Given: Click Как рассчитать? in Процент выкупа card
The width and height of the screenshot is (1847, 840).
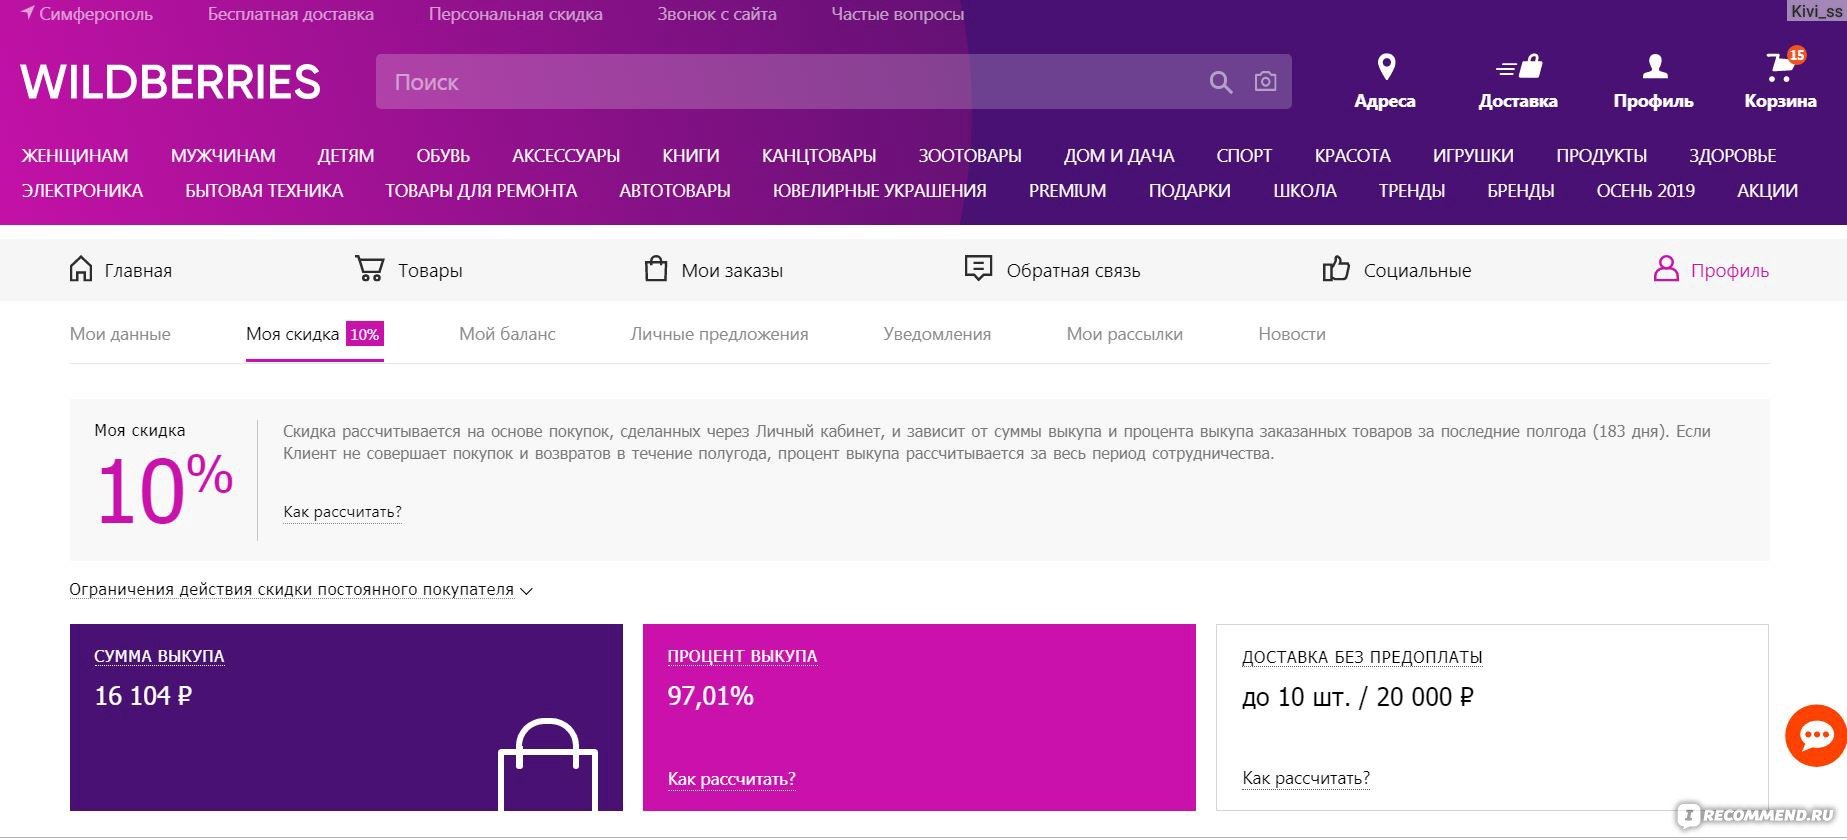Looking at the screenshot, I should pyautogui.click(x=731, y=779).
